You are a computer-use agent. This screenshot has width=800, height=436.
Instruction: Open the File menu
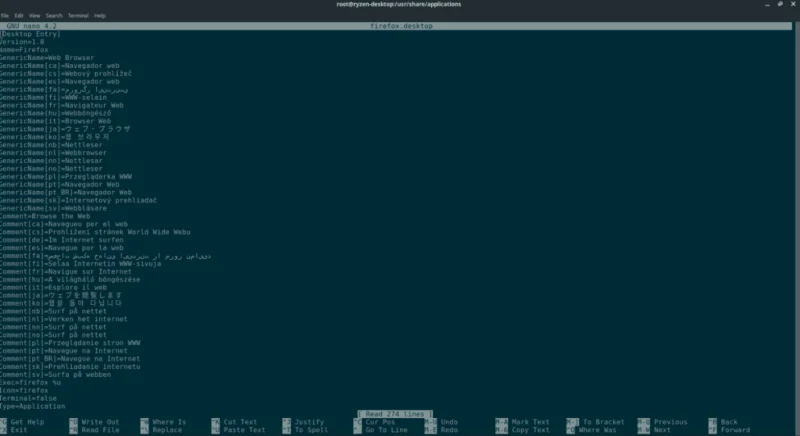point(5,16)
